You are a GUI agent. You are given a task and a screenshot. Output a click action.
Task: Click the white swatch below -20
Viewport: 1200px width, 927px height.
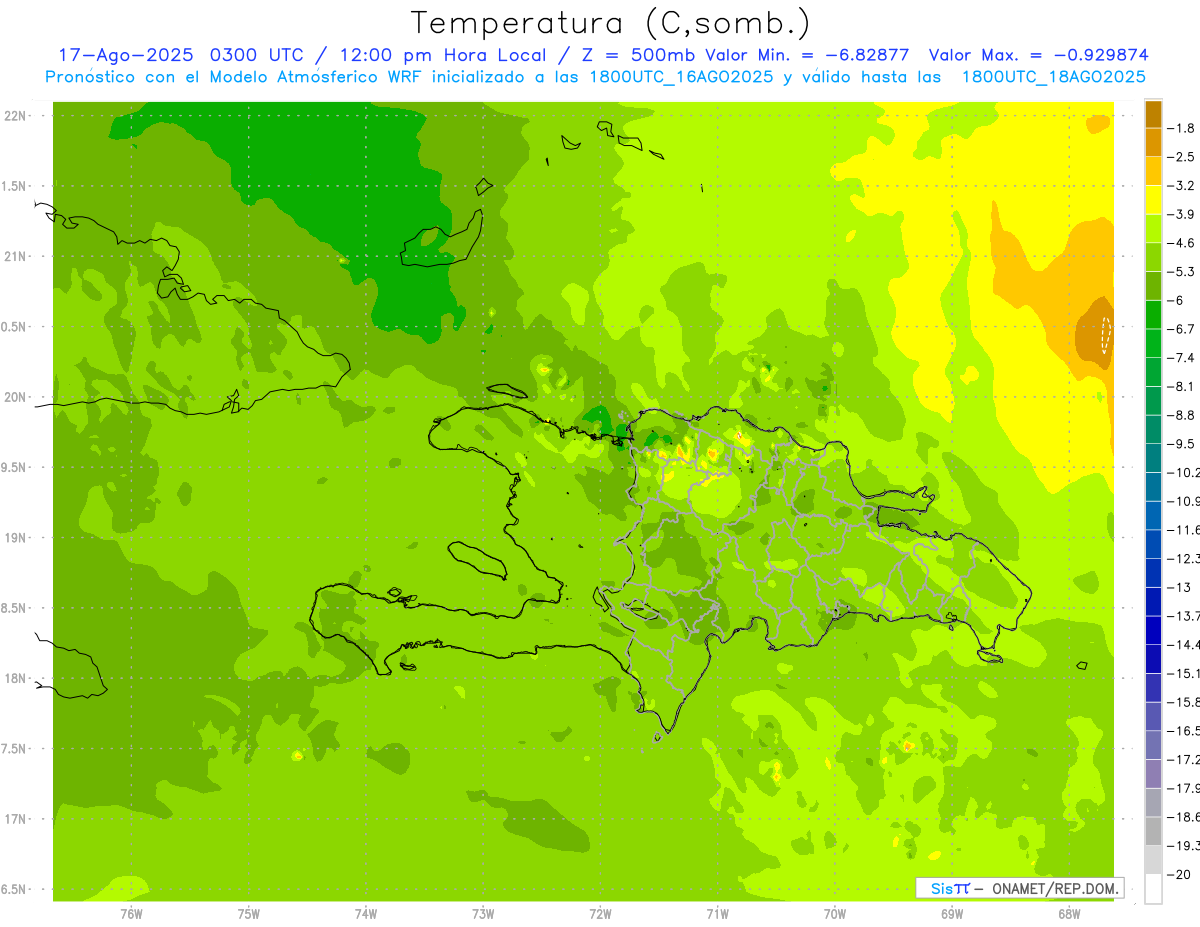[1153, 888]
